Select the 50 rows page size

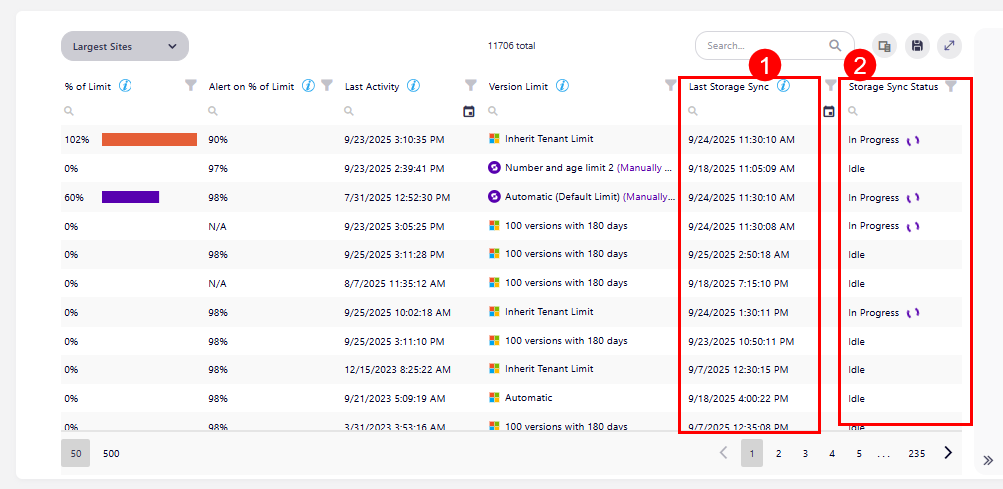pyautogui.click(x=75, y=453)
